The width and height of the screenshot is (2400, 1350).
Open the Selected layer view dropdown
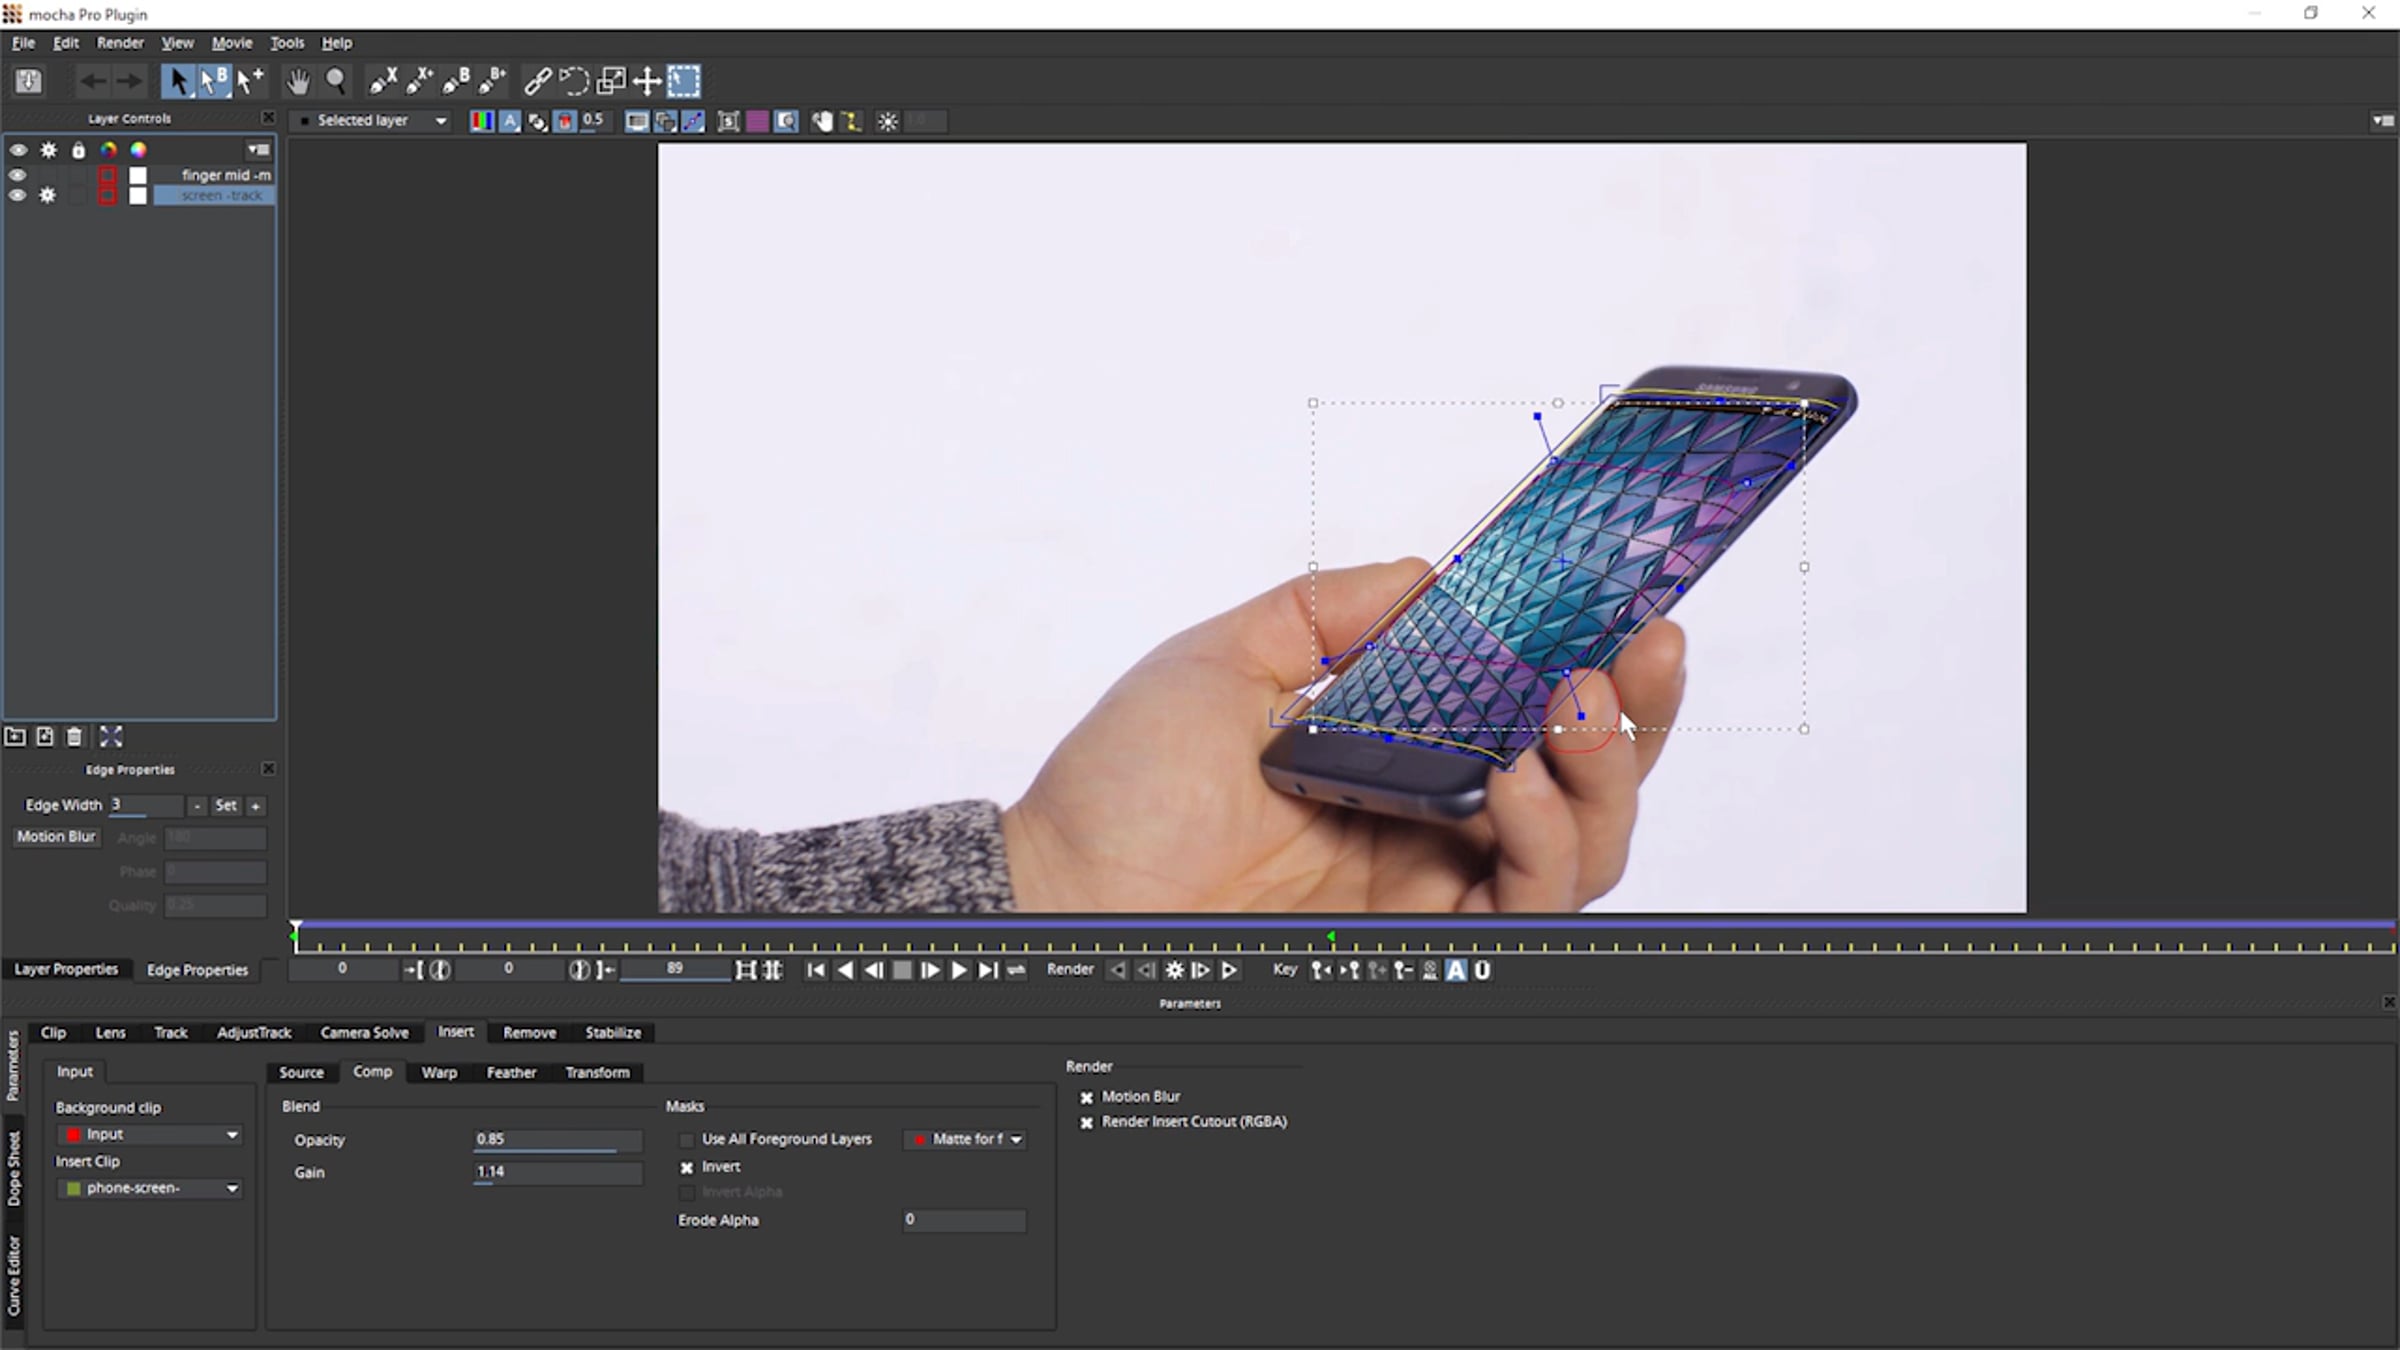click(x=373, y=121)
